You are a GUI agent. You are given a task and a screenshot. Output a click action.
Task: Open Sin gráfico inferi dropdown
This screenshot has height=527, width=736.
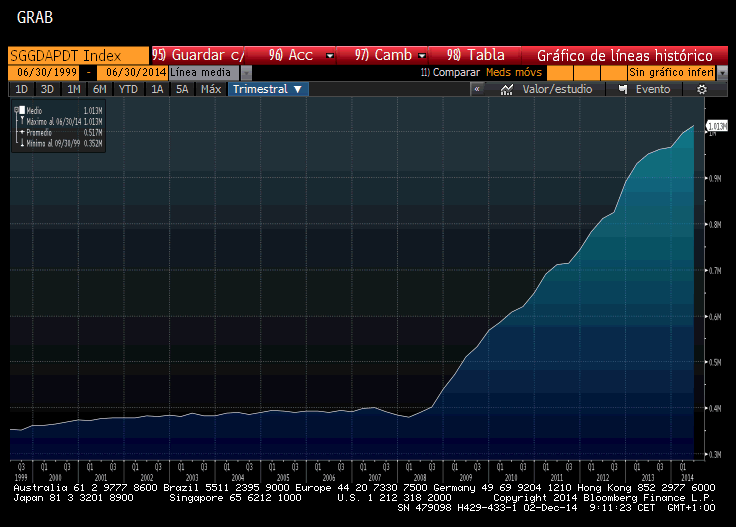(x=672, y=72)
